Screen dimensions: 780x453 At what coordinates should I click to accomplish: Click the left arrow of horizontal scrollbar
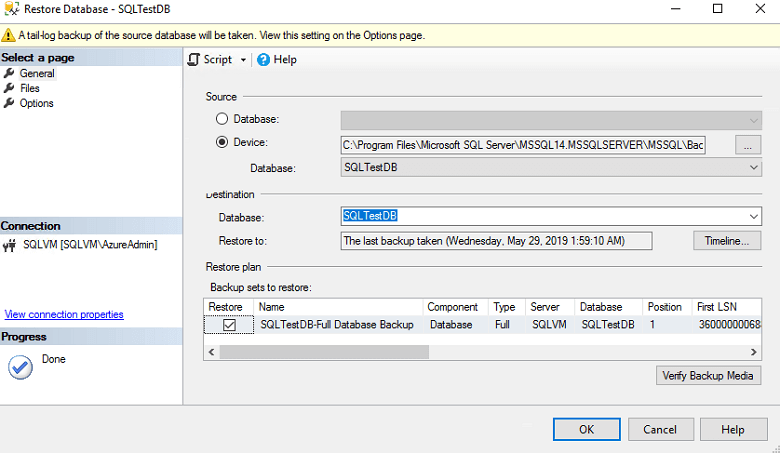(x=211, y=352)
